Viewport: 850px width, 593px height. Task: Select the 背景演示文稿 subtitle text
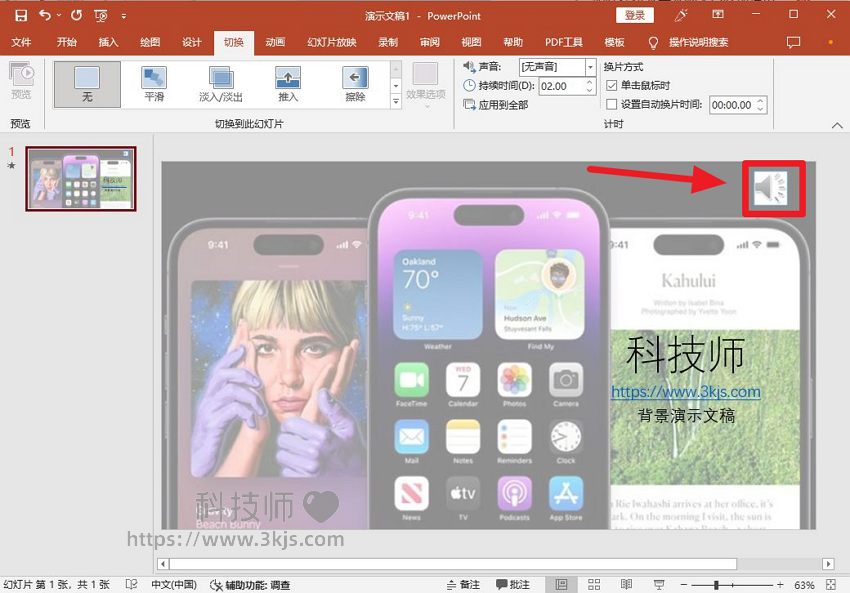(x=686, y=416)
